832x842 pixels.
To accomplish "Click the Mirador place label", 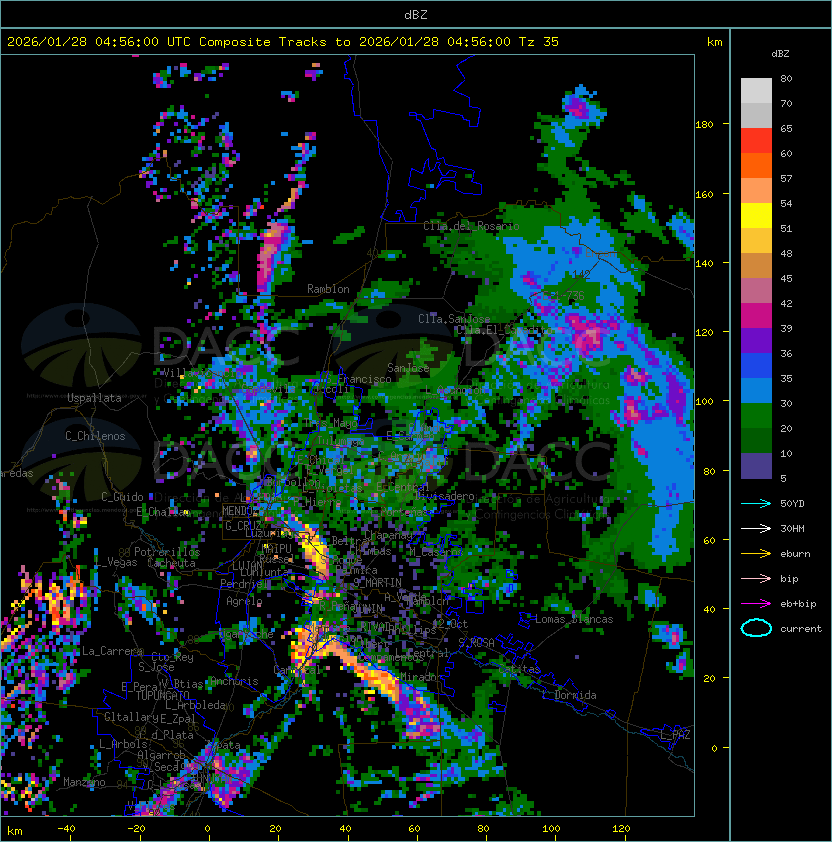I will (x=421, y=677).
